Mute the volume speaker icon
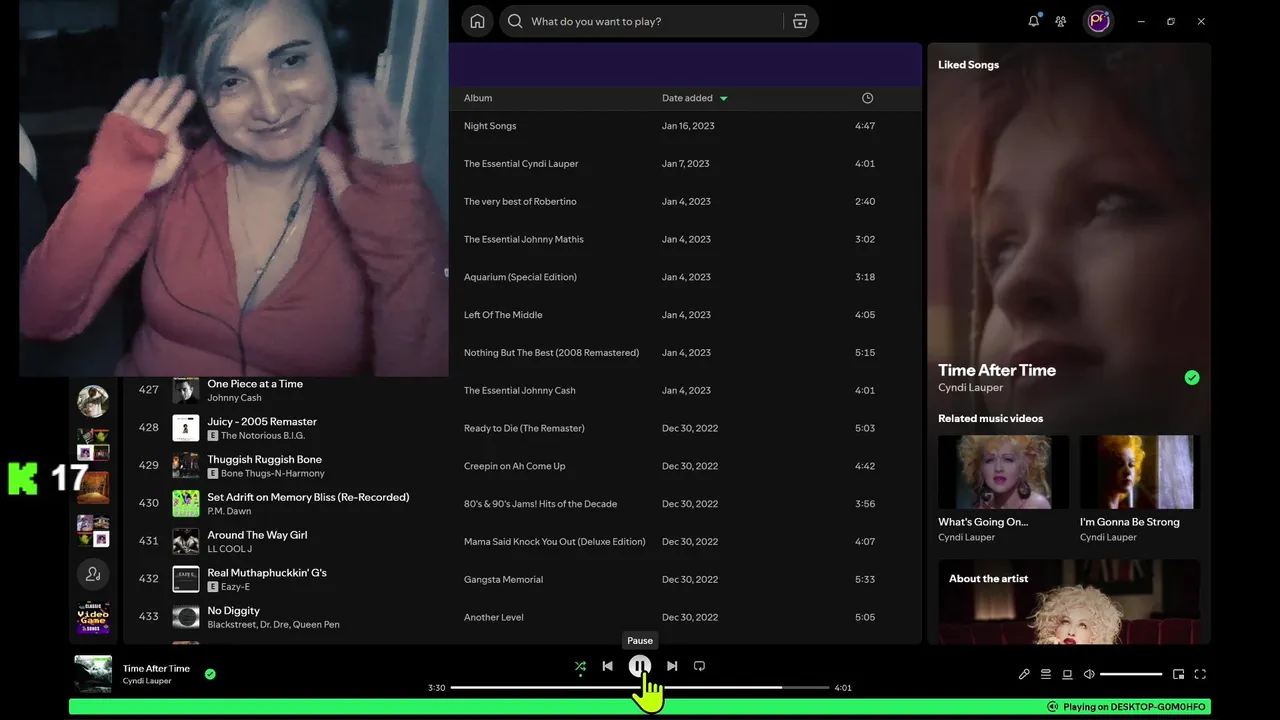This screenshot has width=1280, height=720. click(1089, 674)
